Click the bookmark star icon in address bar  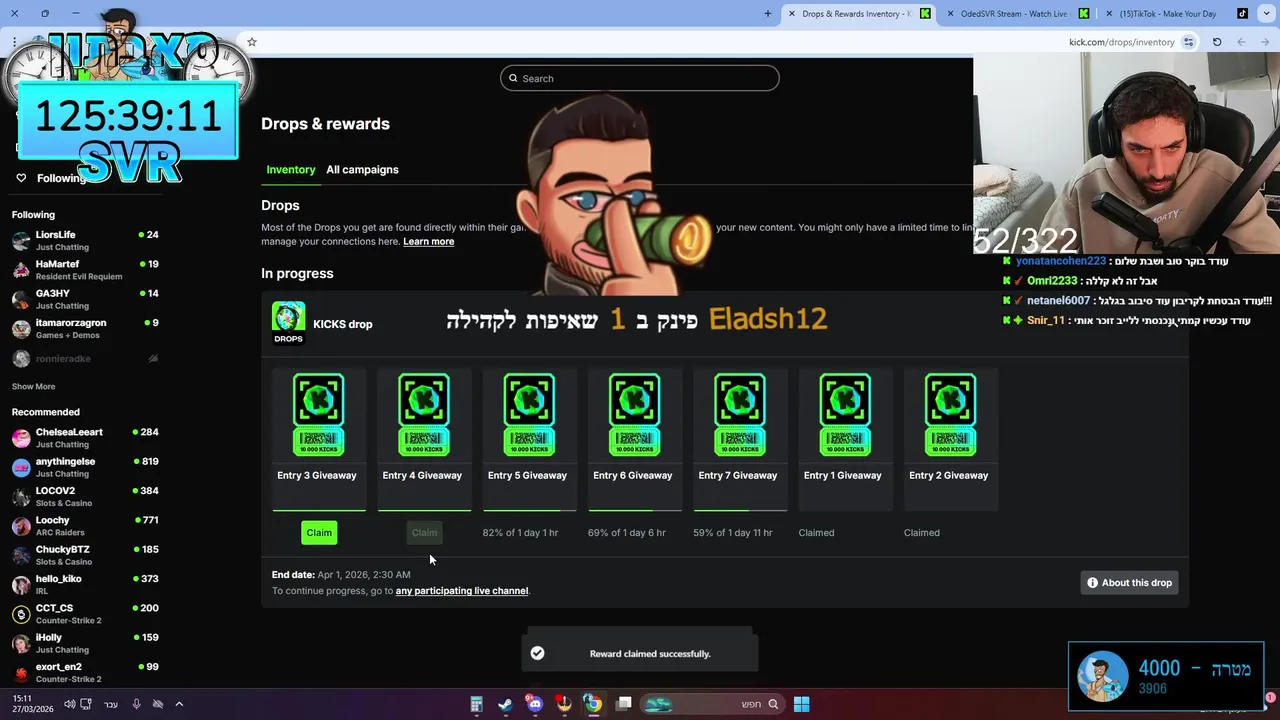[252, 42]
